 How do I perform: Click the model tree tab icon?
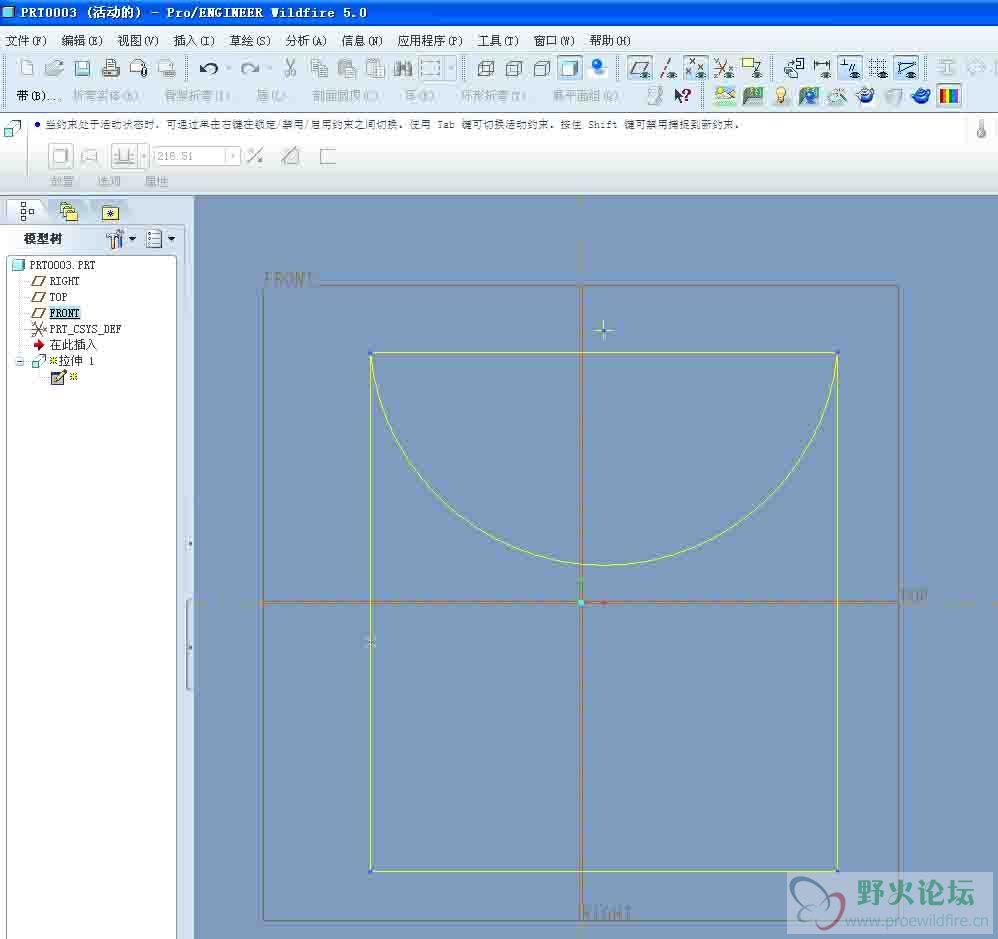coord(27,211)
